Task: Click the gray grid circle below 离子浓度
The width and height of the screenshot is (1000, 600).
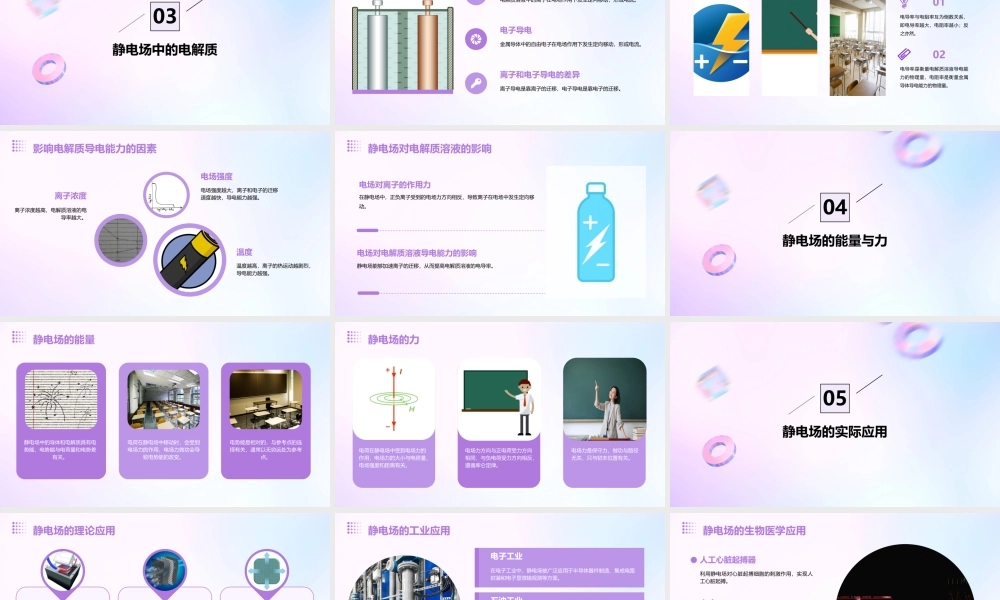Action: coord(121,240)
